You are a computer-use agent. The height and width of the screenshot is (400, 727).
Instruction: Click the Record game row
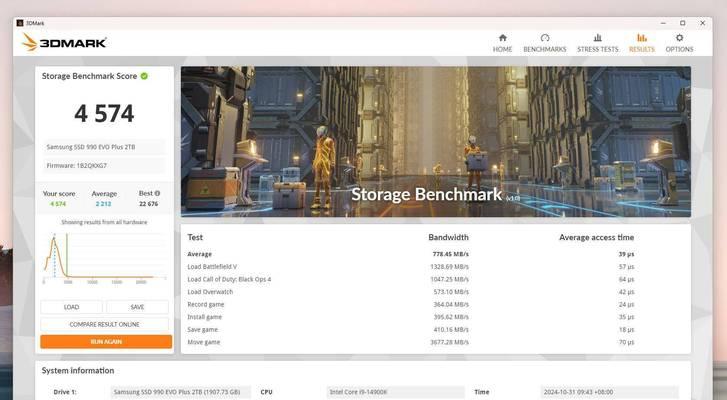[410, 305]
